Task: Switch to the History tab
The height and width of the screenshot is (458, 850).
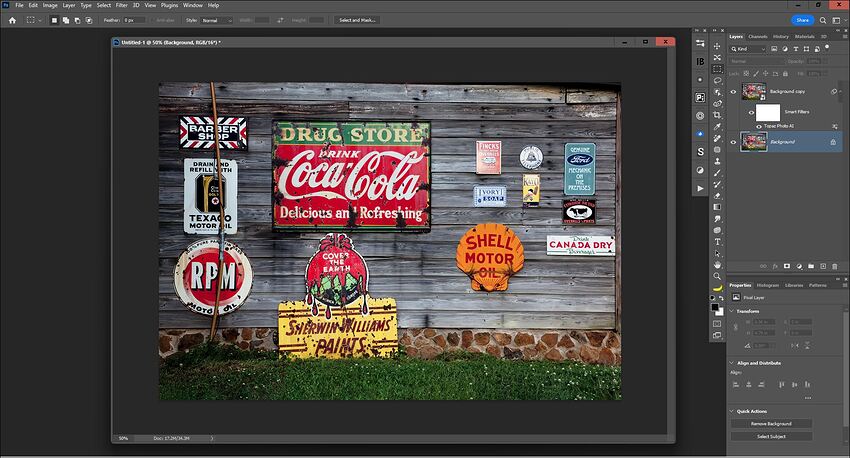Action: click(781, 36)
